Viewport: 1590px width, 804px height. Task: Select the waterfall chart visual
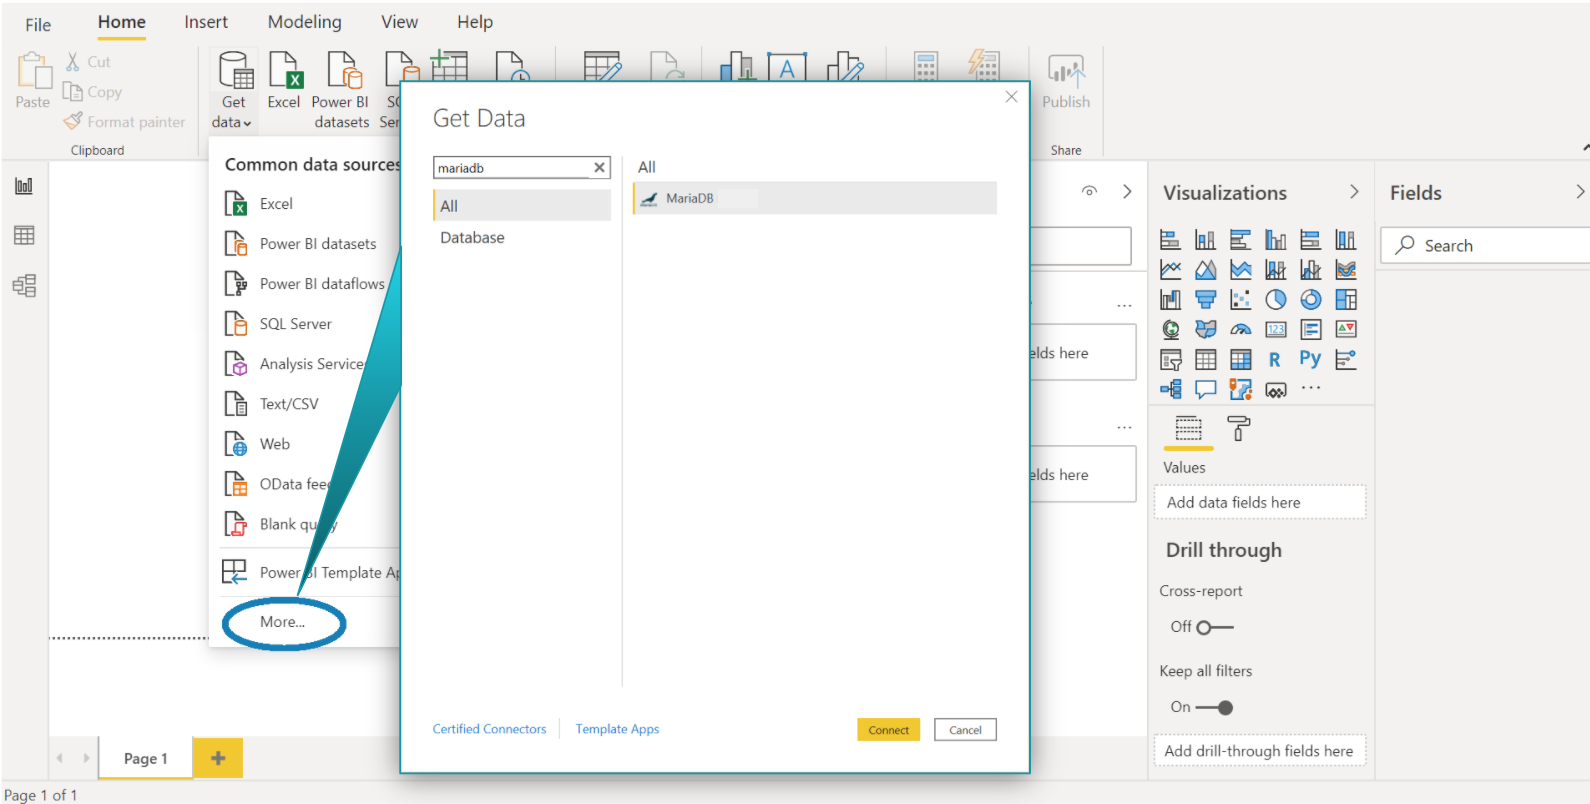coord(1170,300)
